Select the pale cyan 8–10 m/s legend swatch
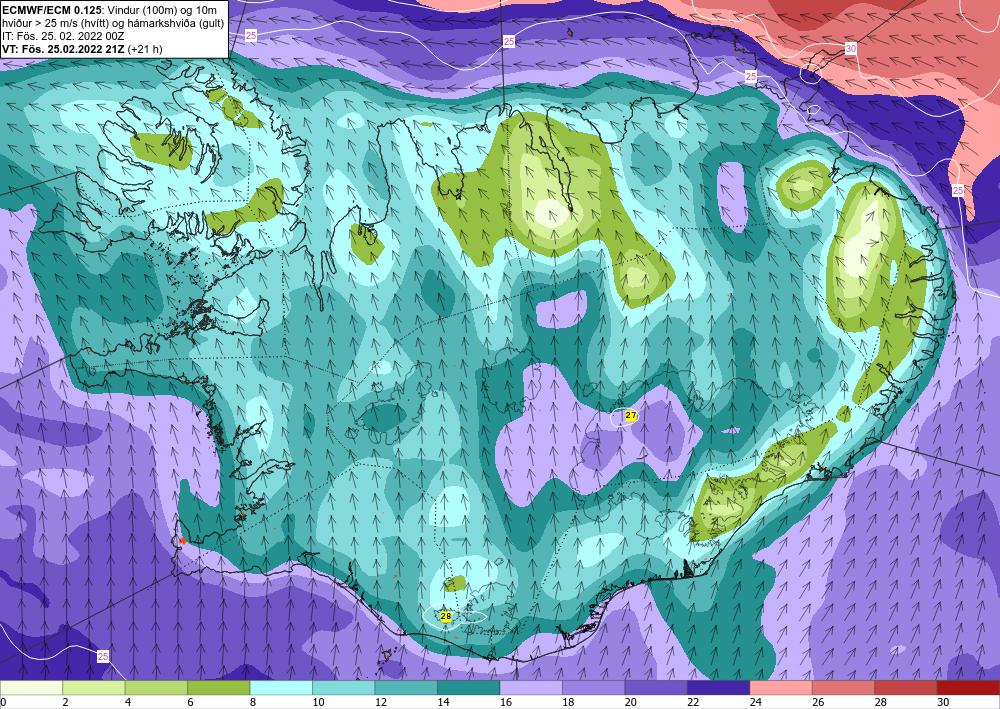 [x=281, y=688]
